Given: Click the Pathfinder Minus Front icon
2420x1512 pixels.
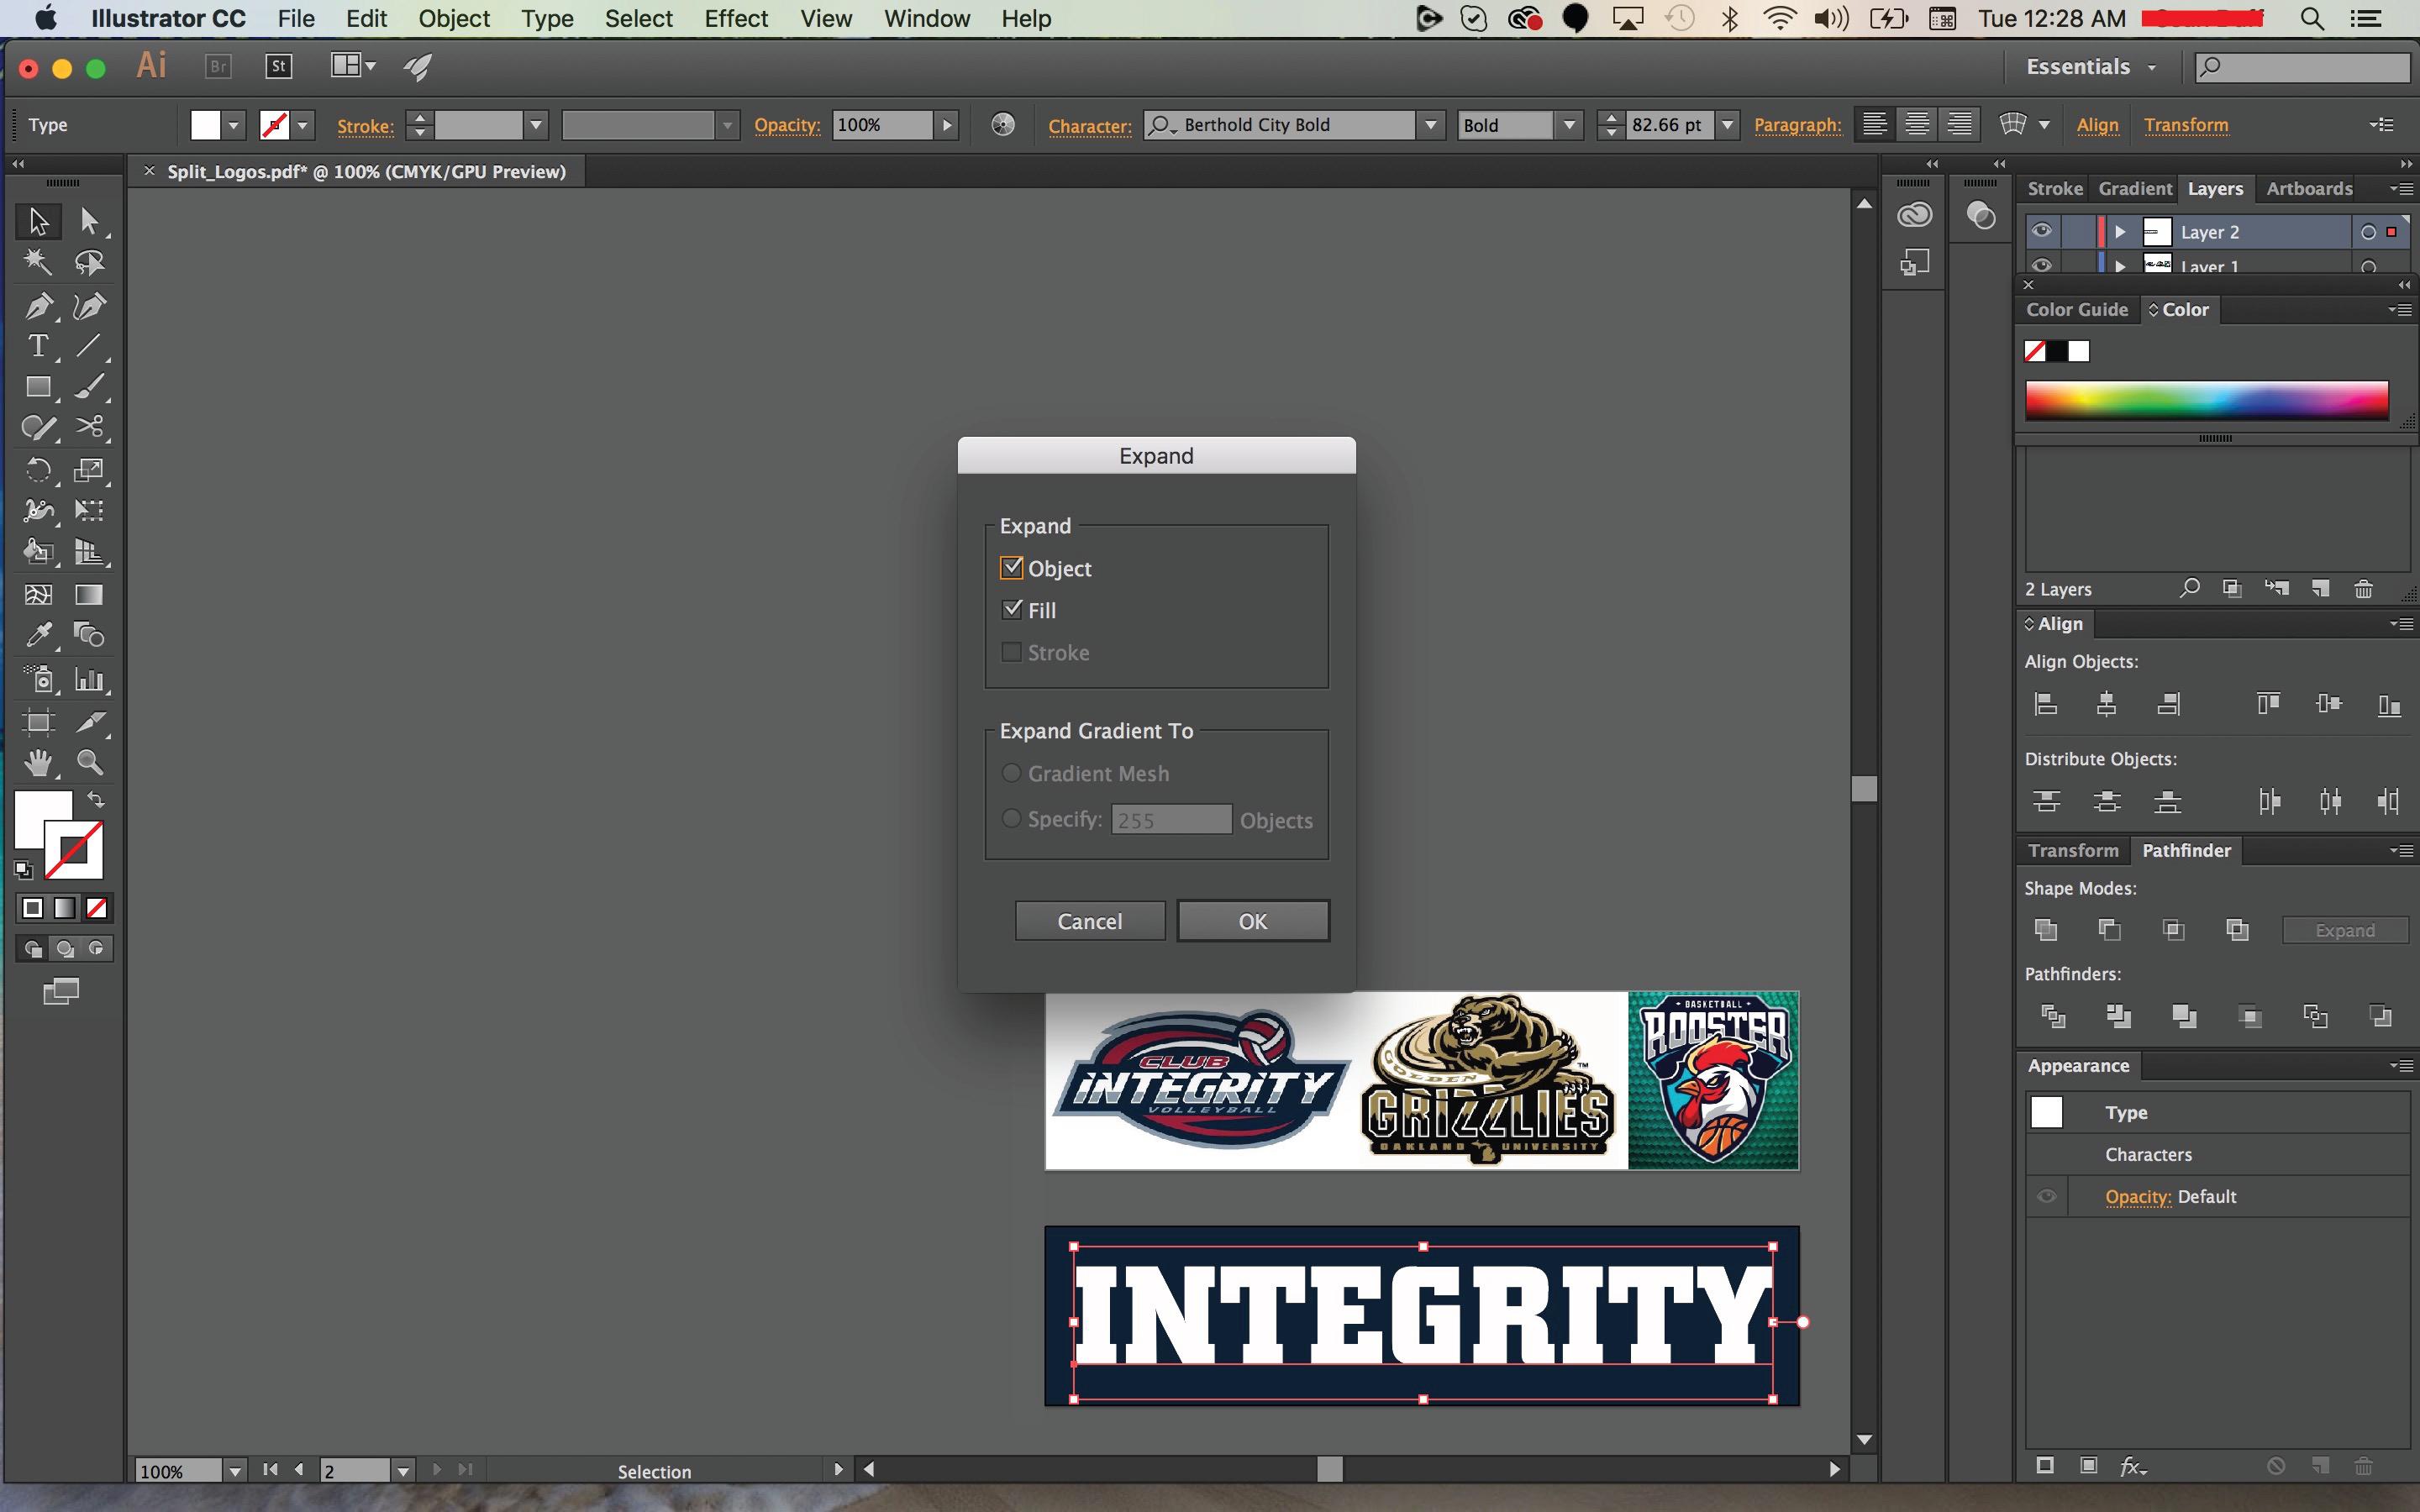Looking at the screenshot, I should pos(2108,930).
